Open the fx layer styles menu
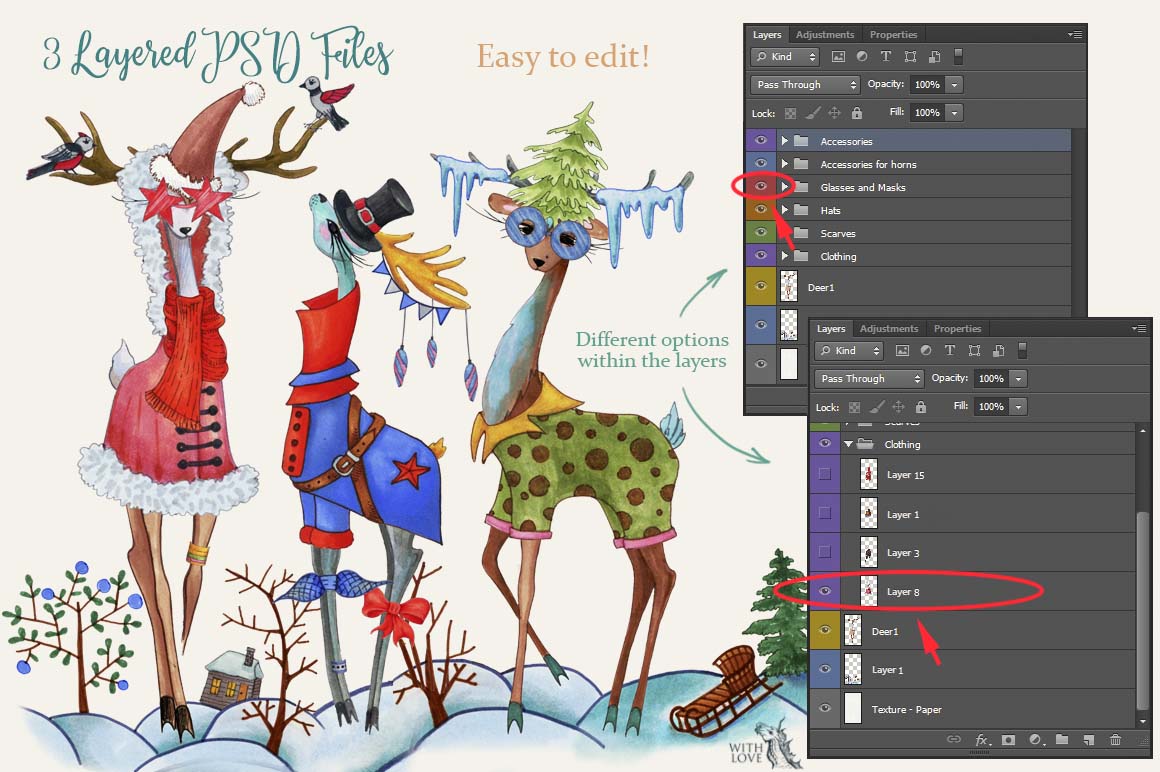Viewport: 1160px width, 772px height. coord(982,740)
